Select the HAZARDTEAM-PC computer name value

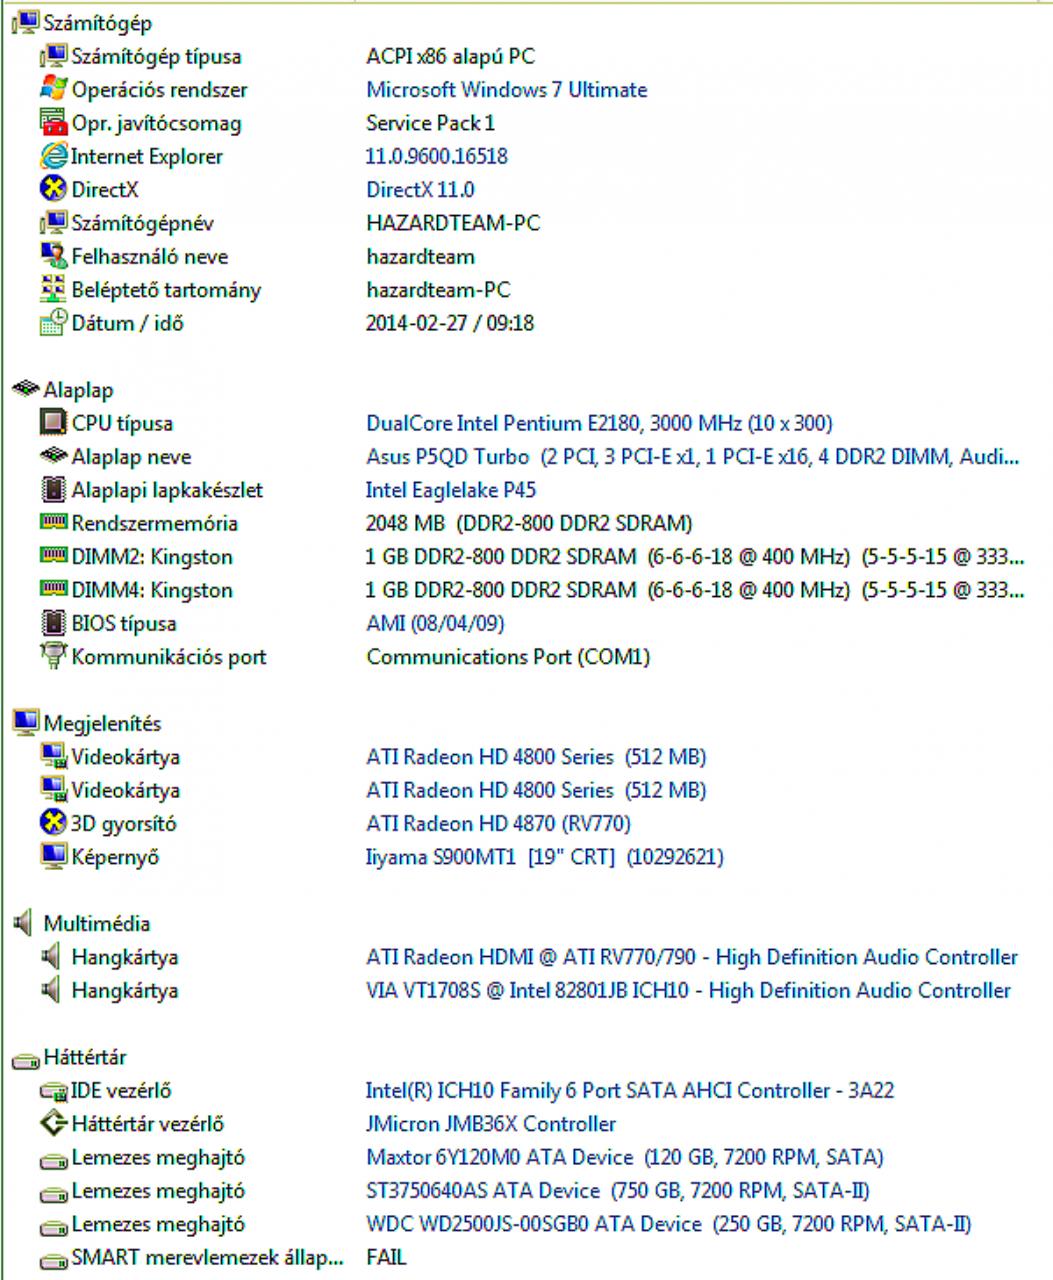[453, 223]
